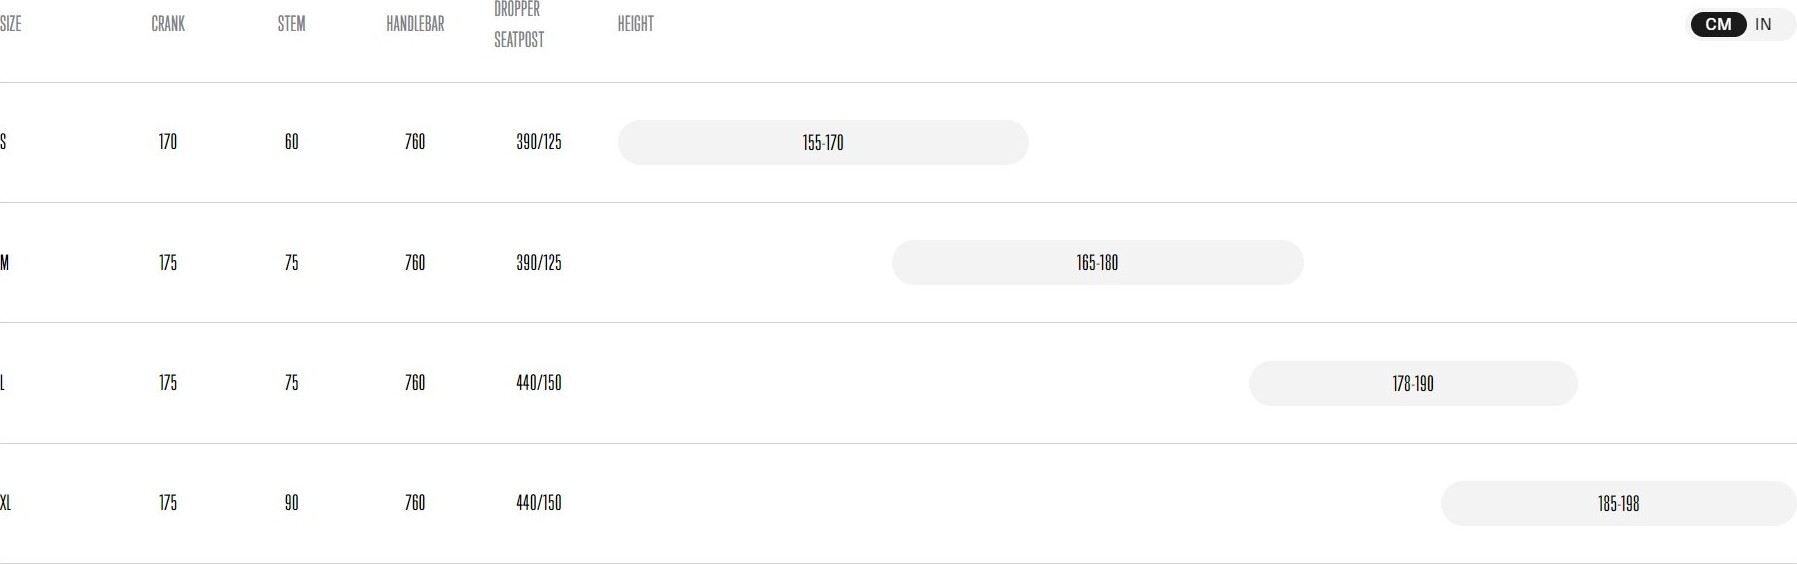Click the 60 stem value
This screenshot has width=1797, height=564.
click(292, 142)
